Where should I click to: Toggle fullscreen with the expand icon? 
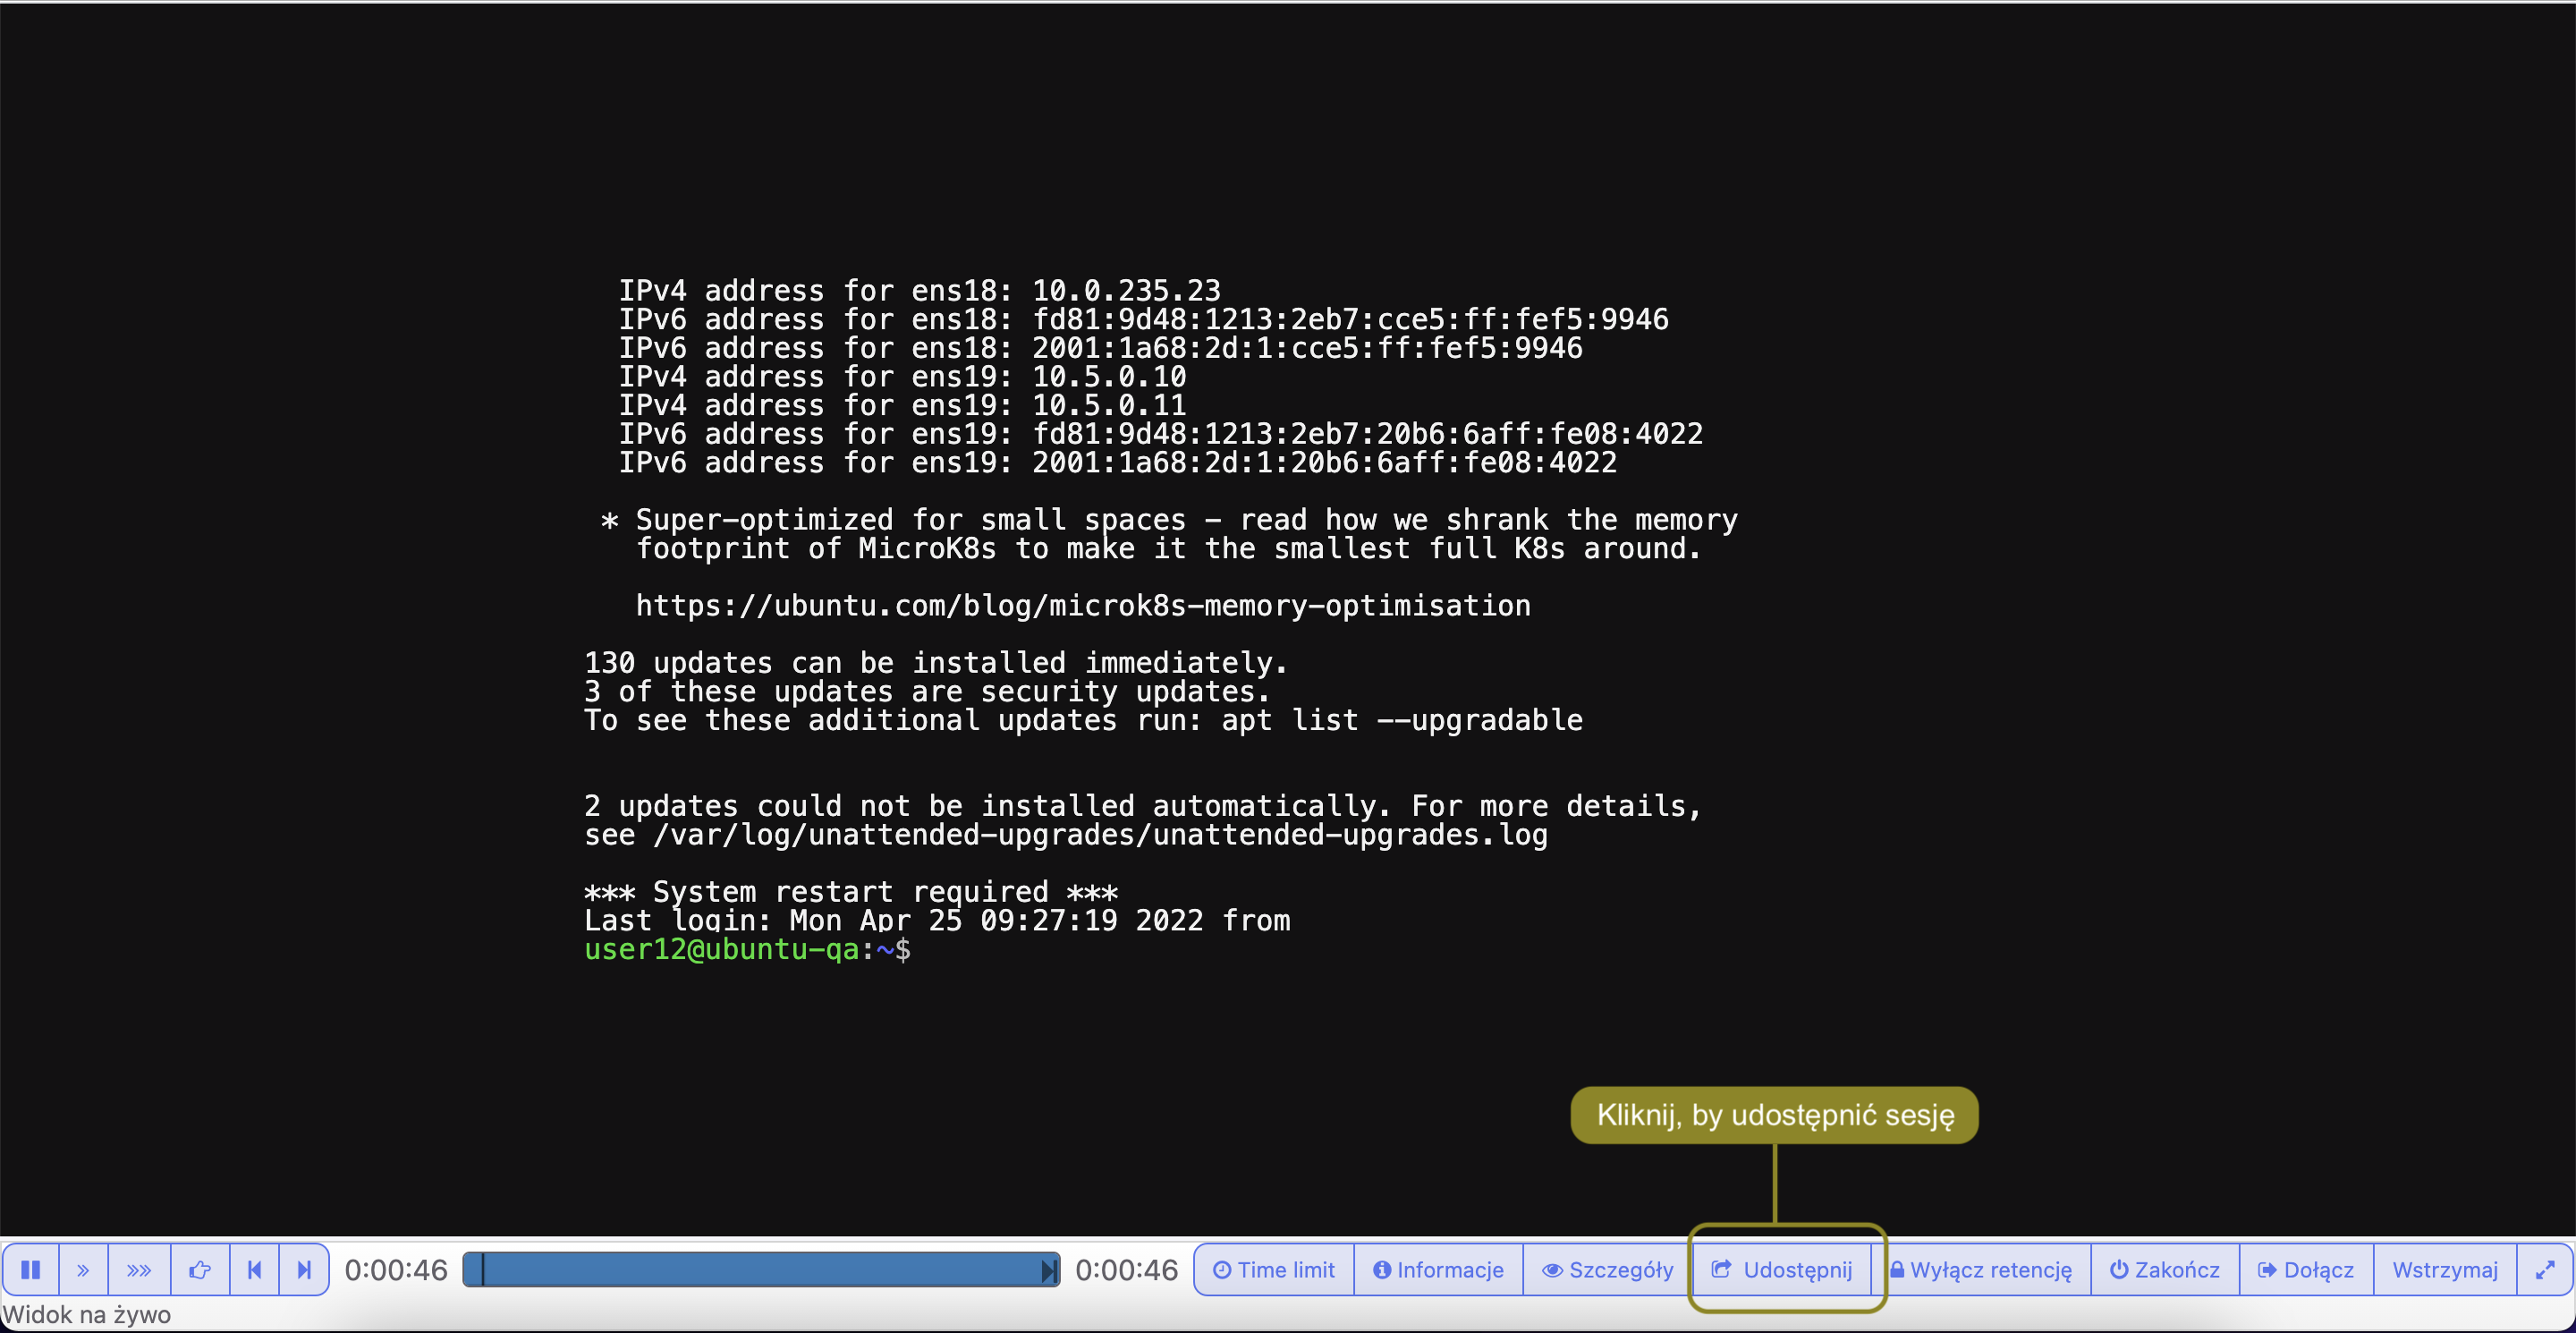pyautogui.click(x=2545, y=1269)
